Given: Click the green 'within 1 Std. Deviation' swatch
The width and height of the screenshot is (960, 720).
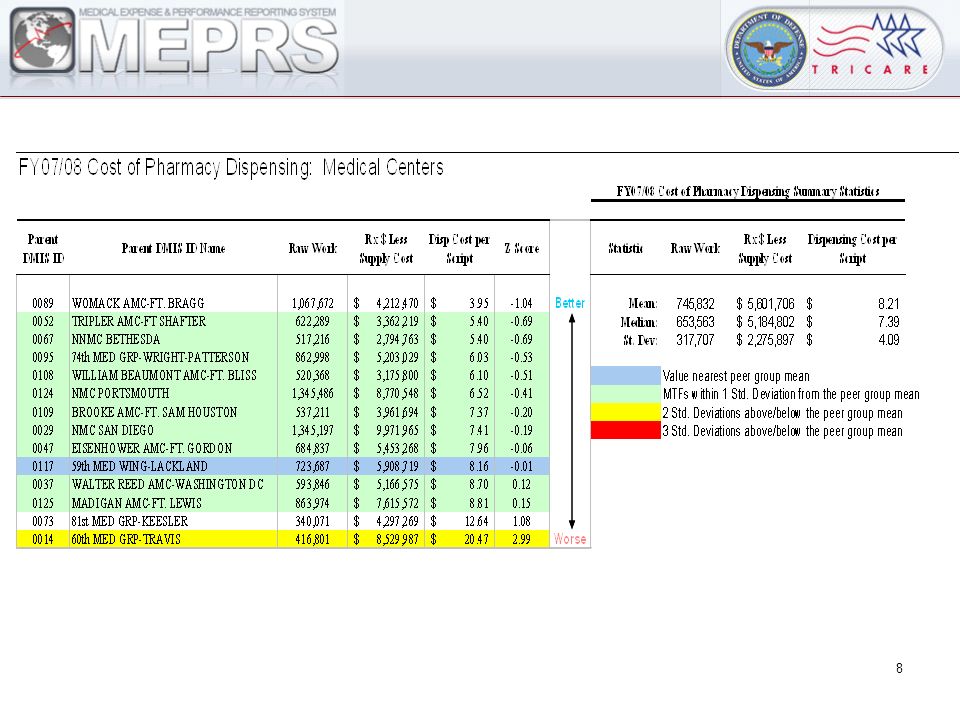Looking at the screenshot, I should tap(626, 394).
